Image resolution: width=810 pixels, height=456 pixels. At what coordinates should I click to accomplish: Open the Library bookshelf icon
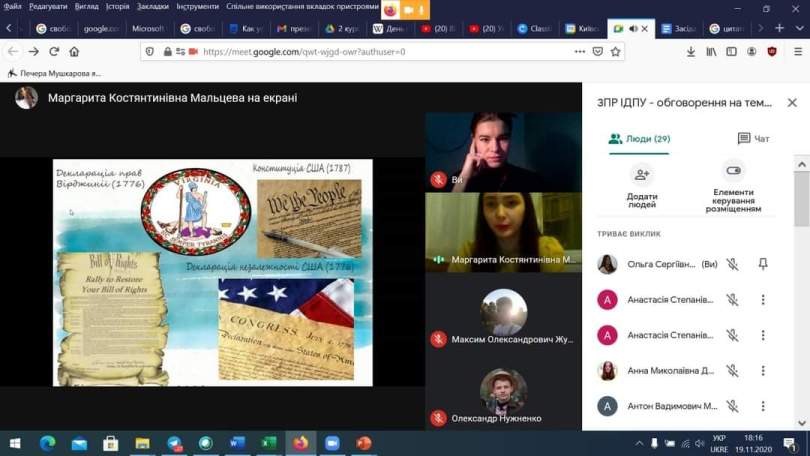point(711,52)
